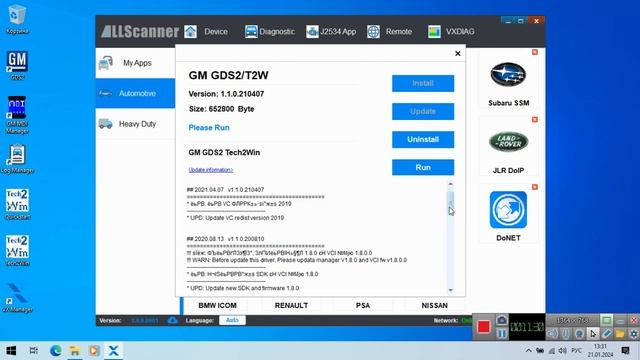
Task: Click the home icon beside Device
Action: [190, 31]
